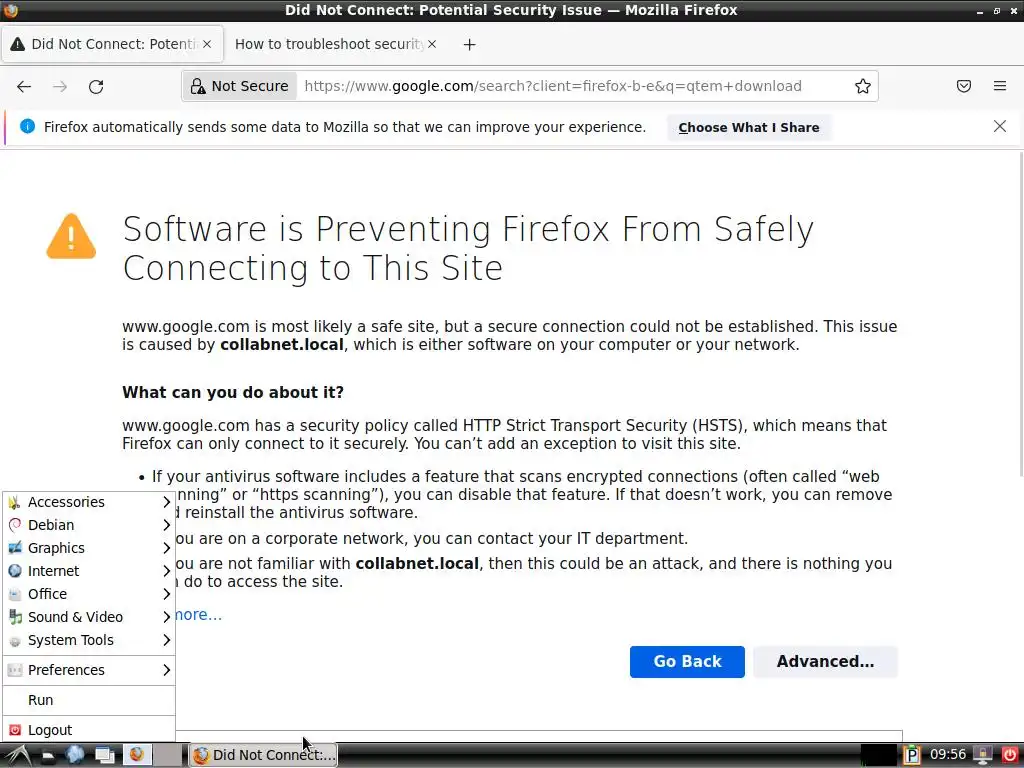Open the network monitor tray icon
The height and width of the screenshot is (768, 1024).
982,755
